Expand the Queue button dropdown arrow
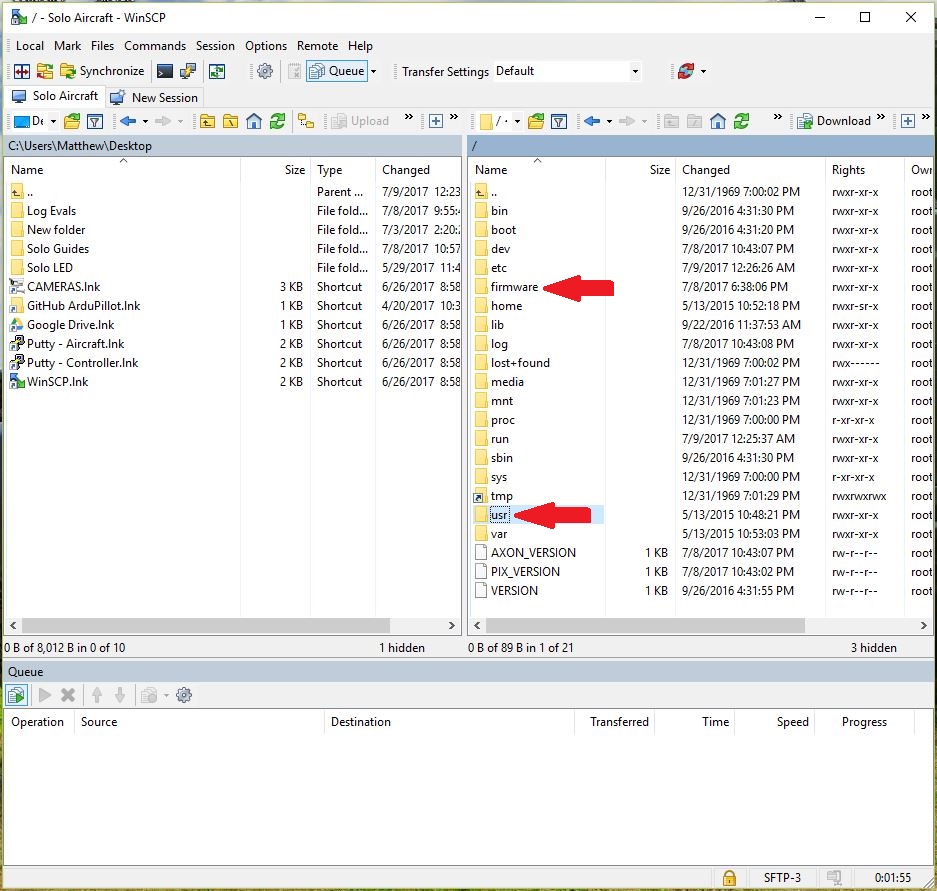Image resolution: width=937 pixels, height=891 pixels. click(x=374, y=71)
